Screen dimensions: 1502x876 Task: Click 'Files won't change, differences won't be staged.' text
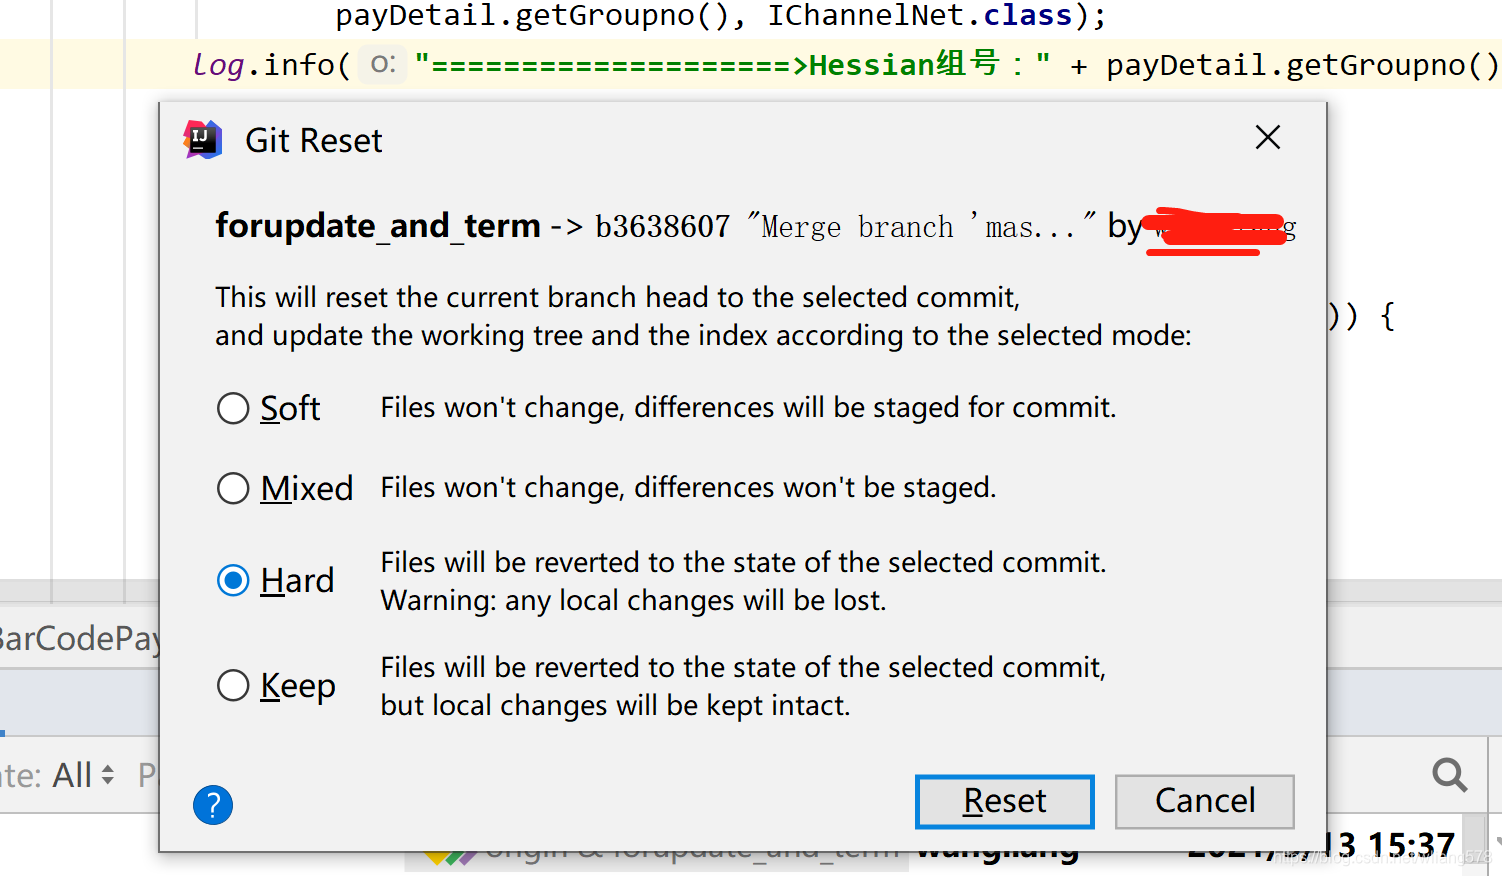[688, 488]
